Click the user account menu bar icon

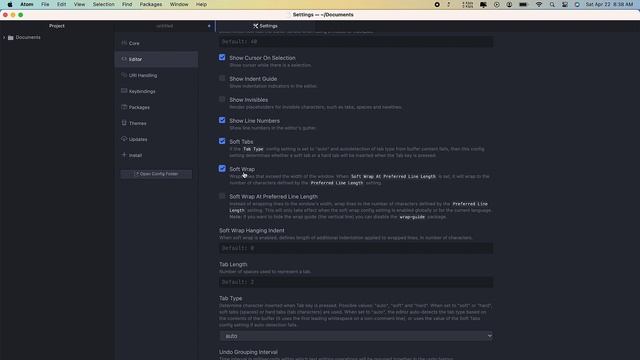[x=509, y=4]
